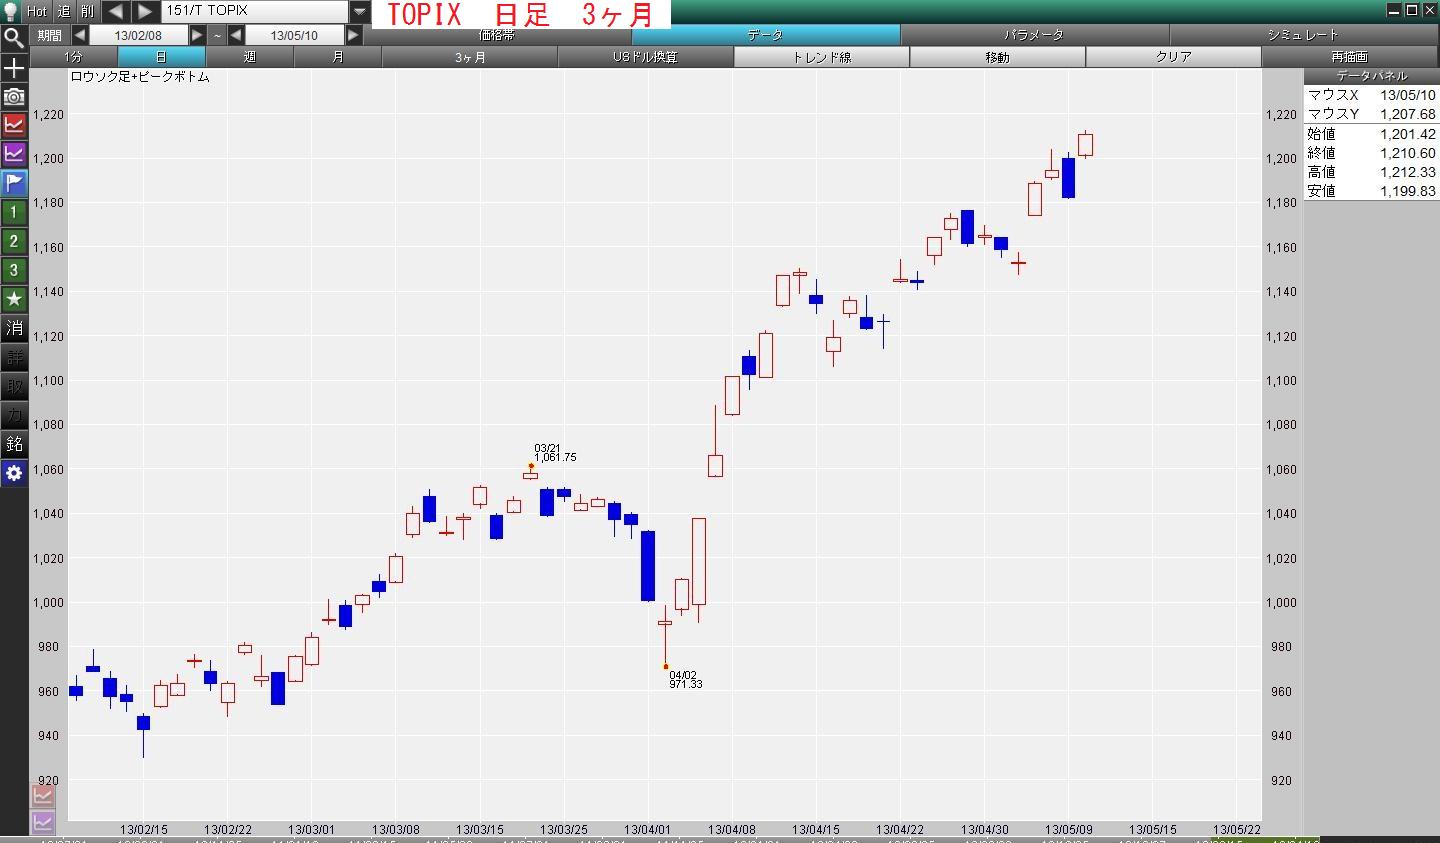Switch to the データ tab
This screenshot has height=843, width=1440.
tap(766, 35)
